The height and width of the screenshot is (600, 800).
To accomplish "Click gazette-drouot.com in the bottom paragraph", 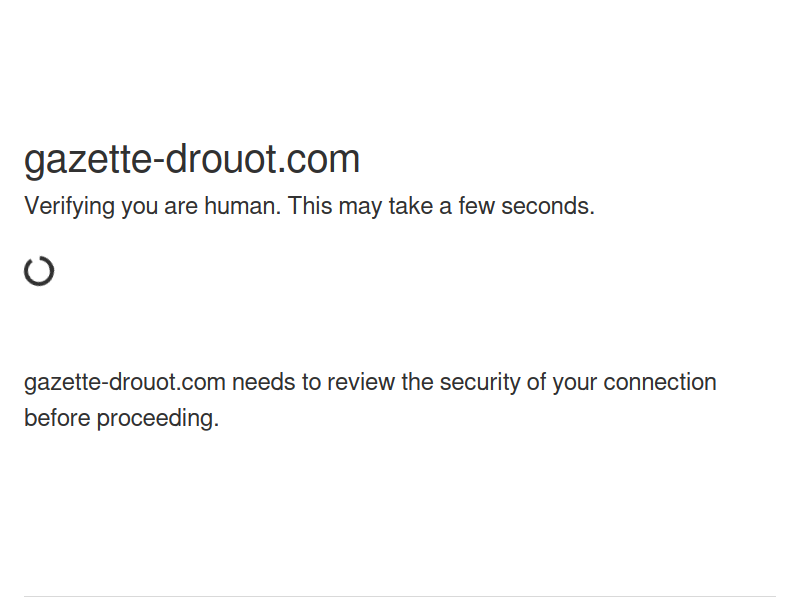I will 124,382.
